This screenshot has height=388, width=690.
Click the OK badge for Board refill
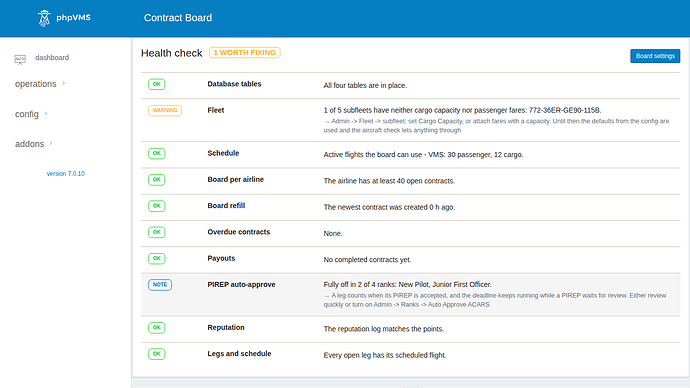coord(157,206)
